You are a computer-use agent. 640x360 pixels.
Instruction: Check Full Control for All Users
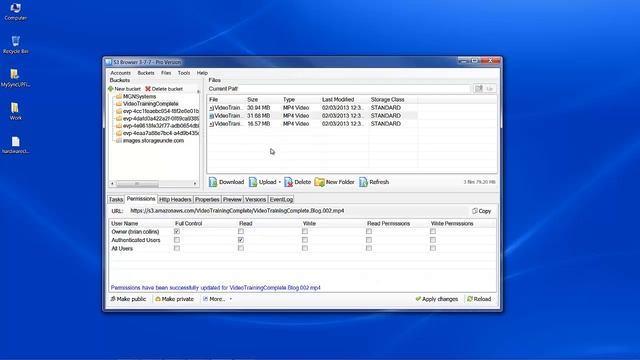[177, 248]
